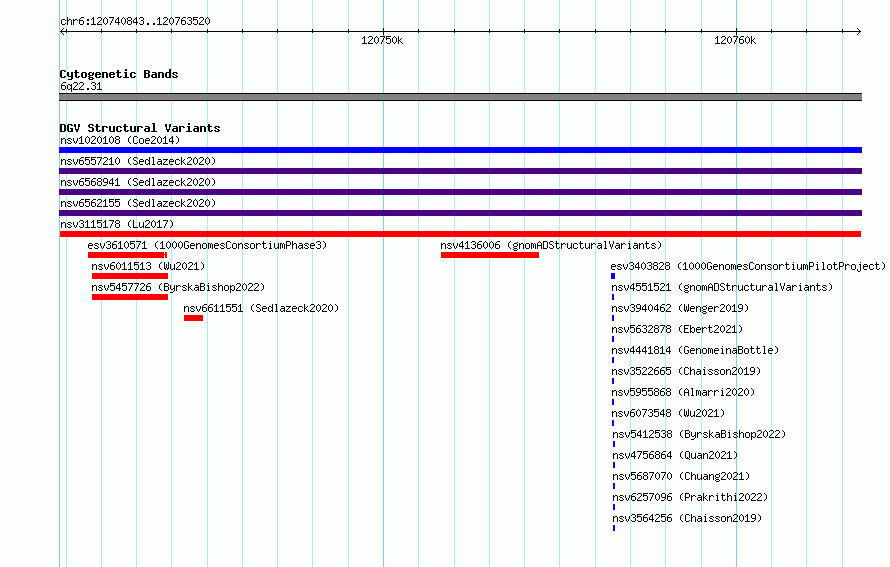Select the blue nsv1020108 variant bar
This screenshot has height=567, width=890.
(460, 150)
